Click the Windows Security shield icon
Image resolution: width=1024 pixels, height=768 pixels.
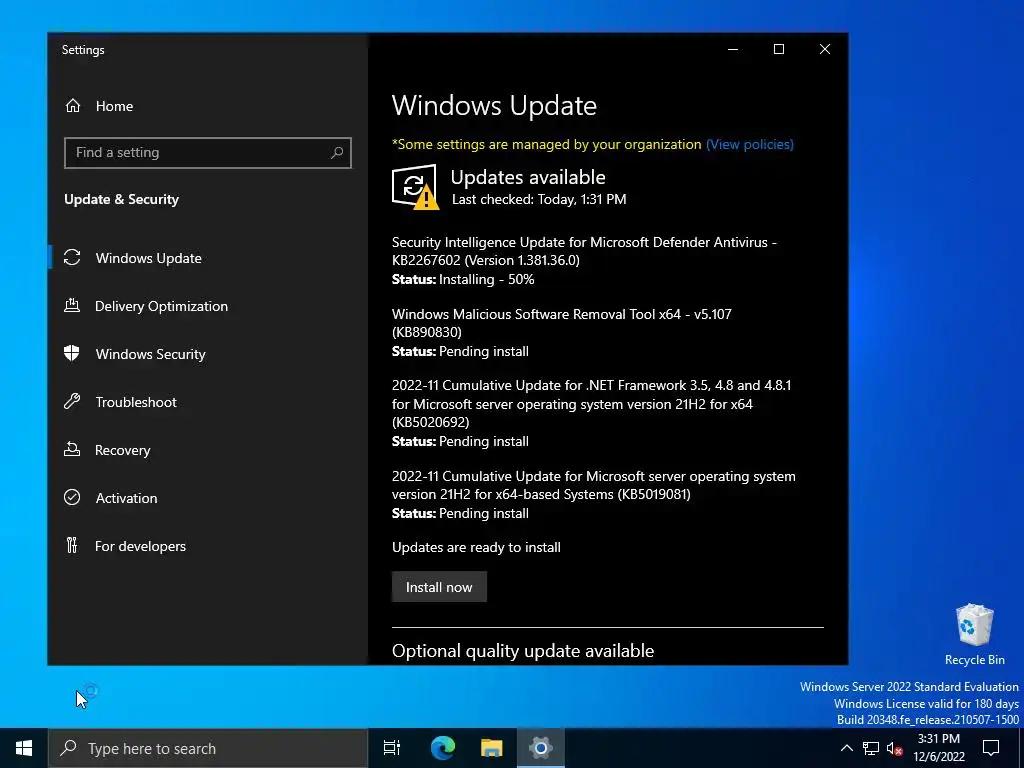72,353
